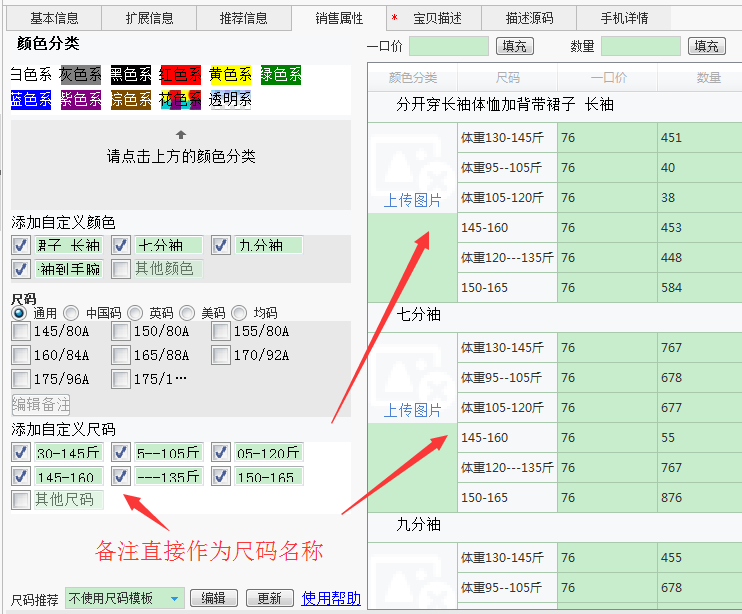Open the 使用帮助 link
742x614 pixels.
(331, 598)
